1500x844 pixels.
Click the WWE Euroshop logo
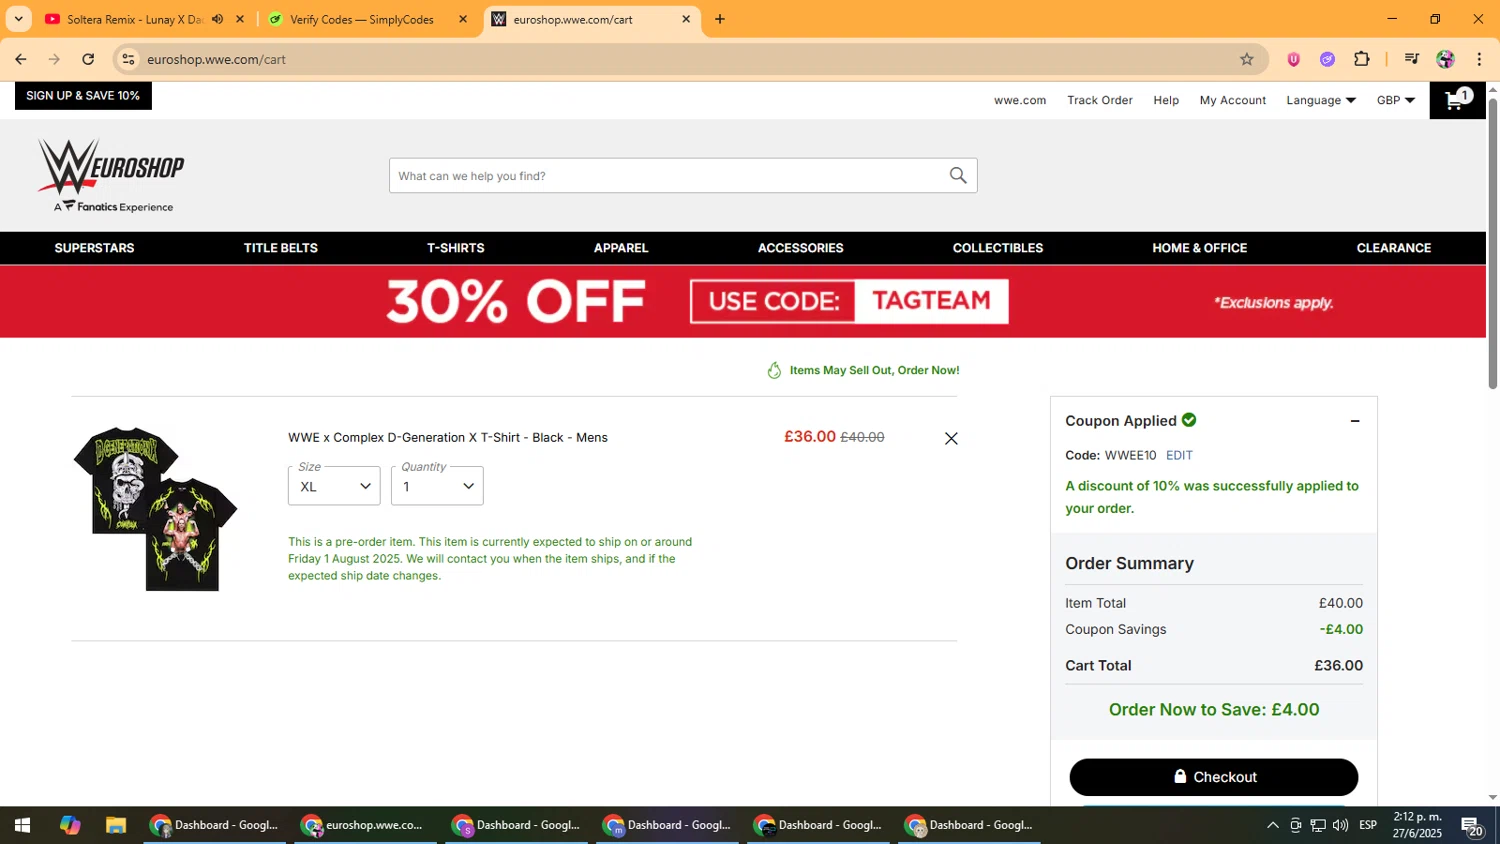click(x=111, y=175)
